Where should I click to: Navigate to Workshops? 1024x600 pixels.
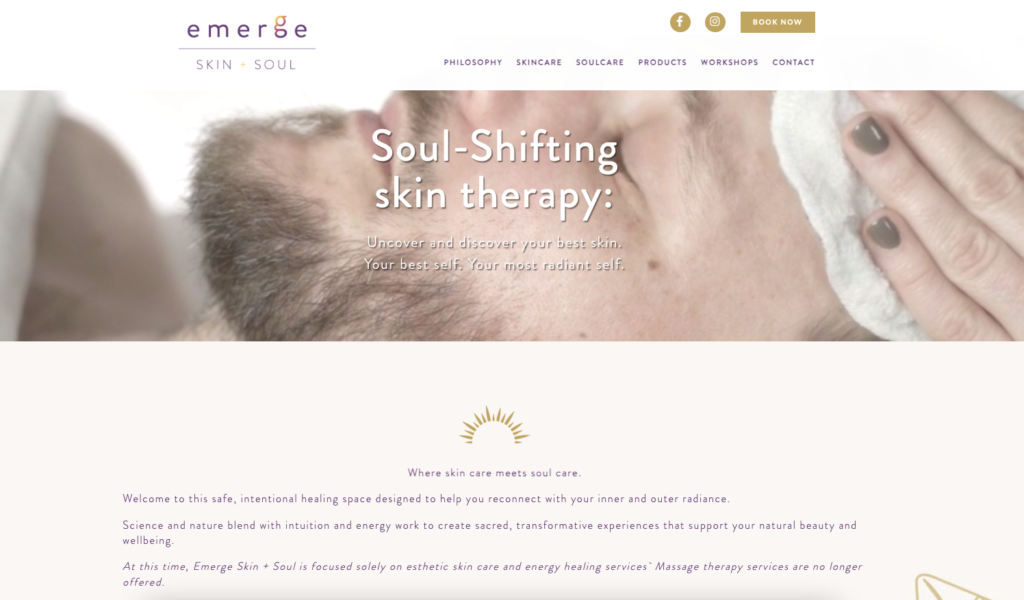[x=729, y=63]
